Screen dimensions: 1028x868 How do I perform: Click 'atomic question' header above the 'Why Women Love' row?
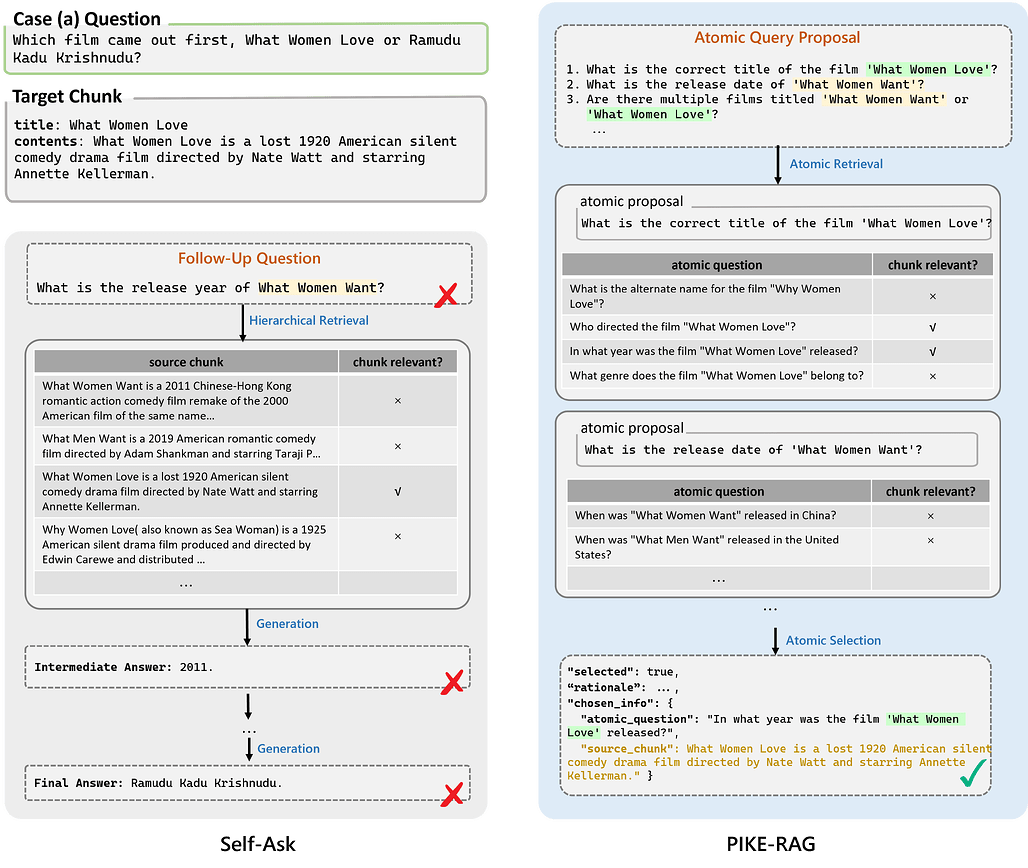pos(717,265)
